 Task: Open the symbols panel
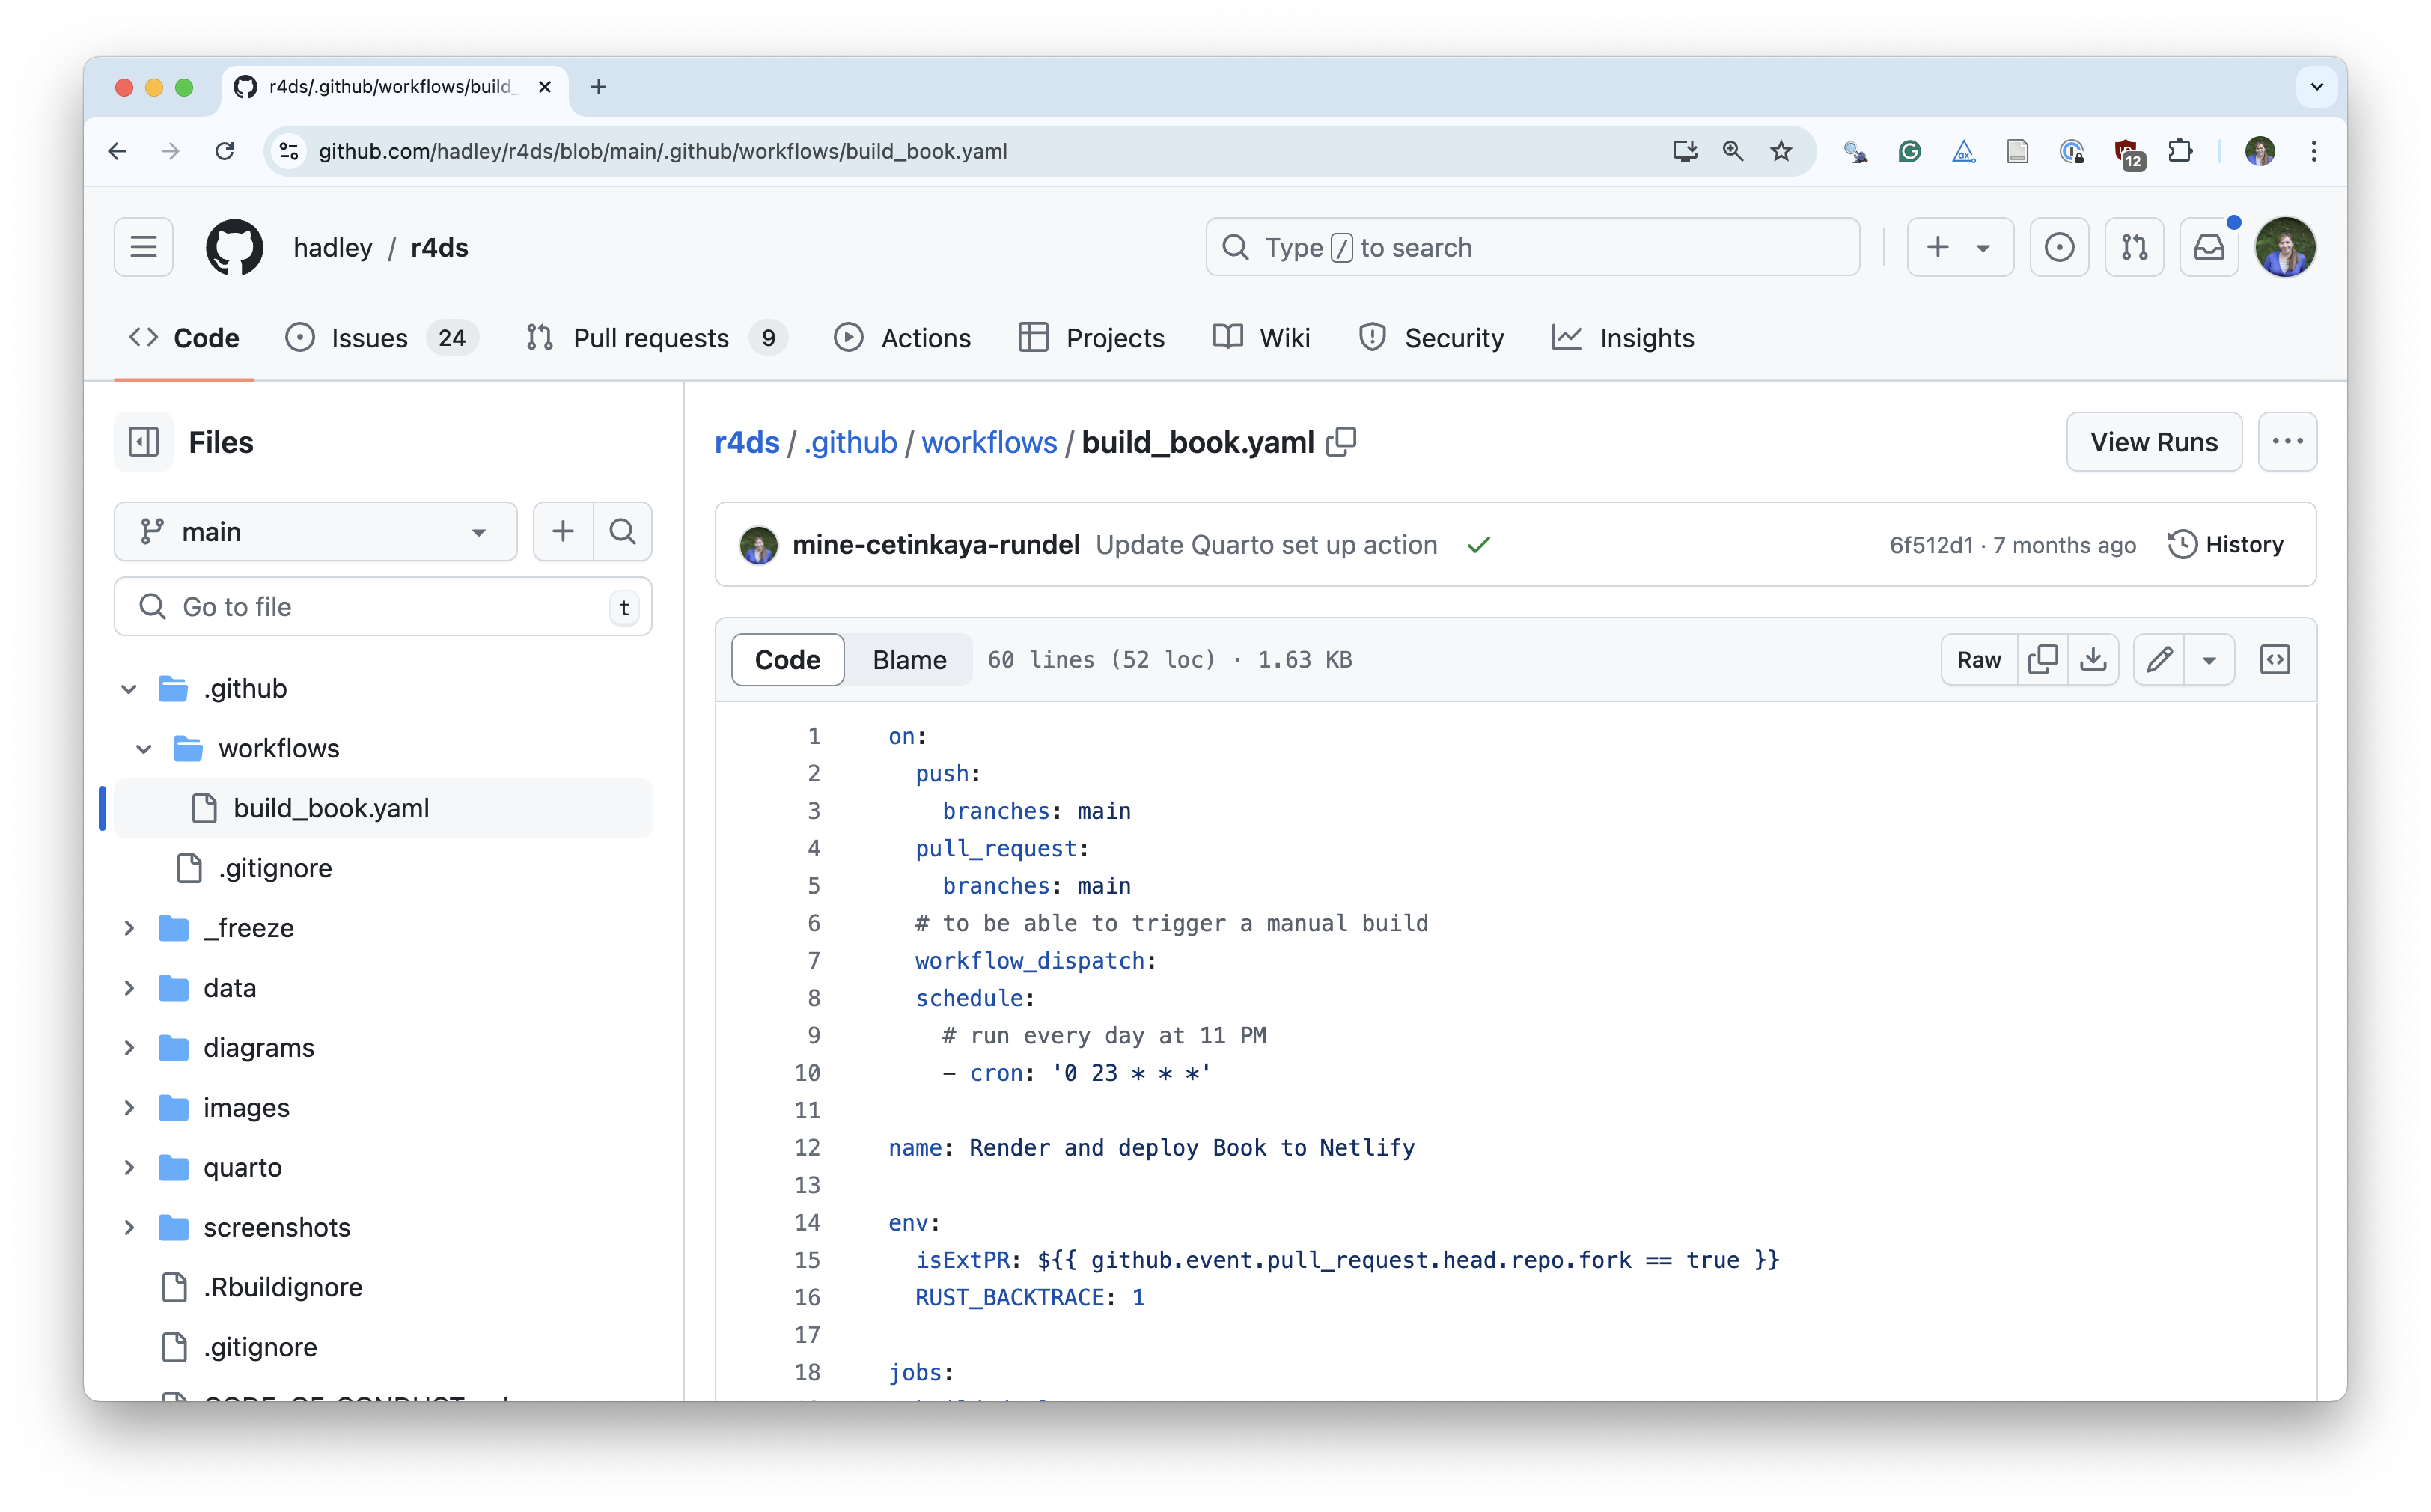[2276, 659]
